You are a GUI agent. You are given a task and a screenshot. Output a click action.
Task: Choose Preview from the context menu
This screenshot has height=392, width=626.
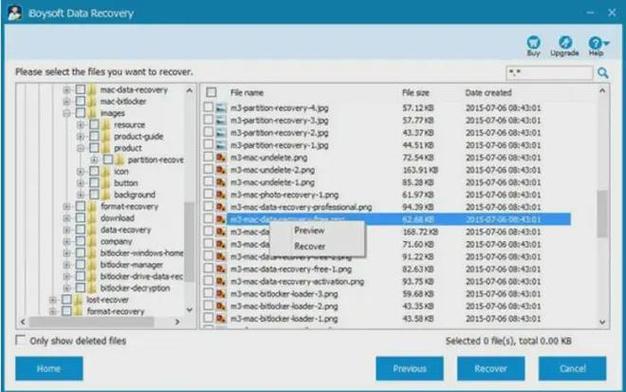(309, 231)
